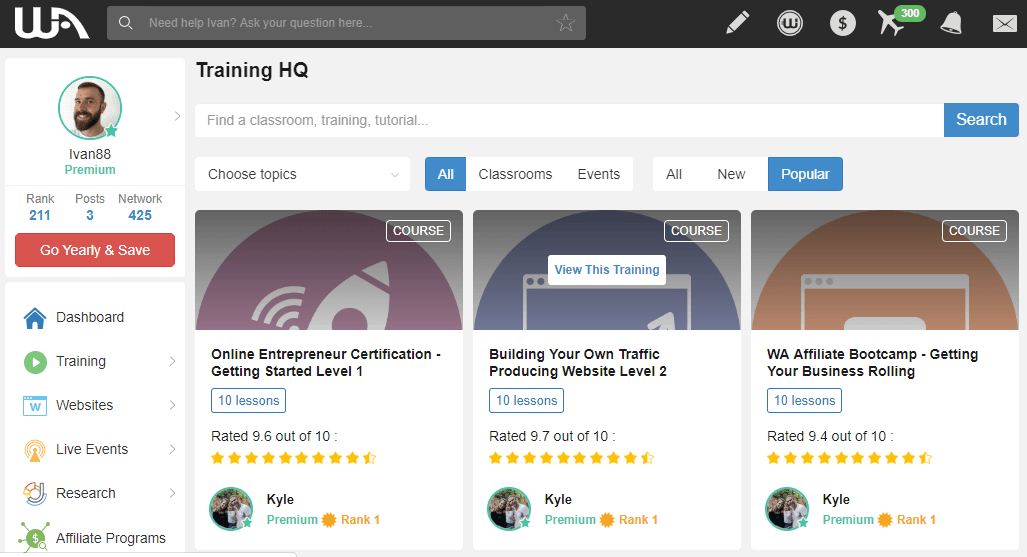Screen dimensions: 1027x557
Task: Click the blue Search button
Action: (981, 120)
